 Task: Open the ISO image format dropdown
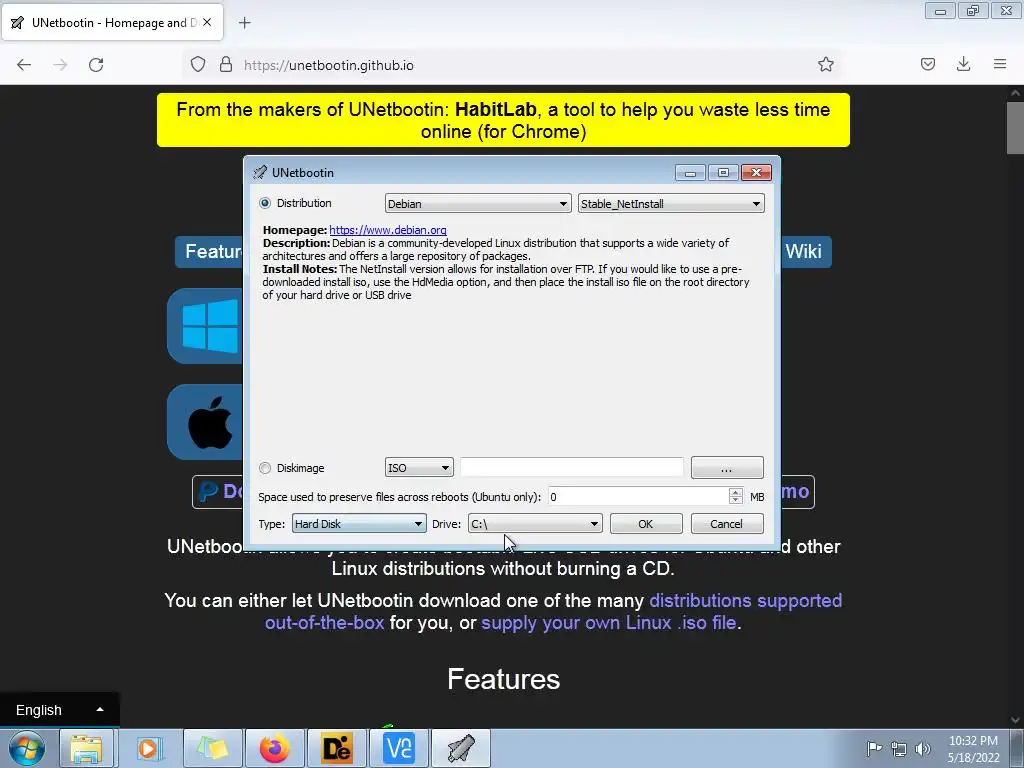point(419,468)
